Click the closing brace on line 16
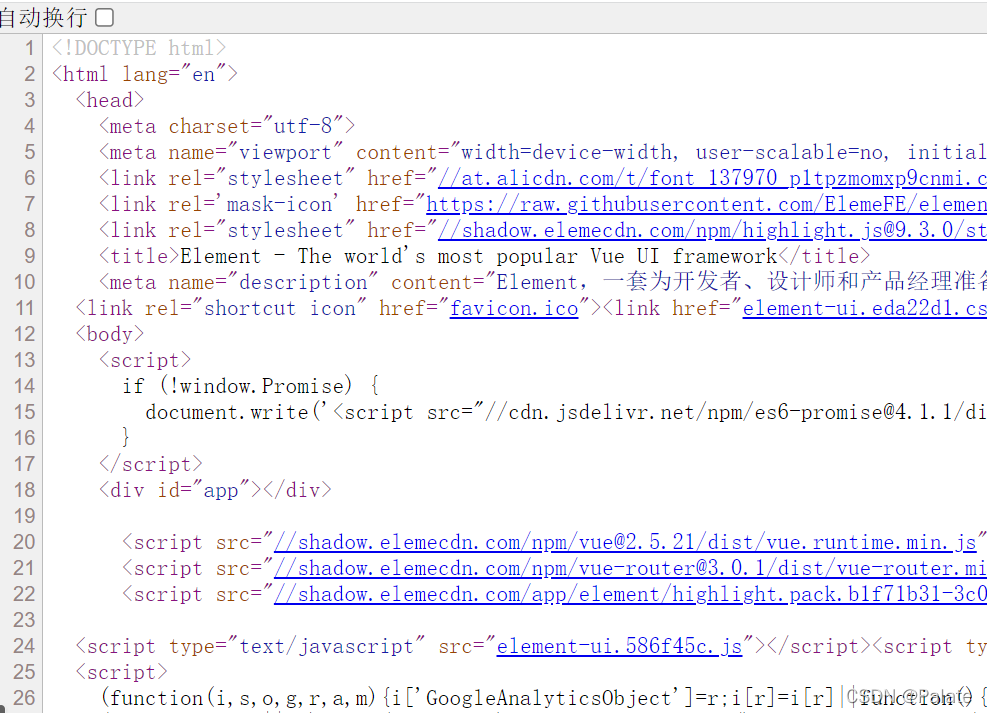Screen dimensions: 987x713 pos(126,438)
